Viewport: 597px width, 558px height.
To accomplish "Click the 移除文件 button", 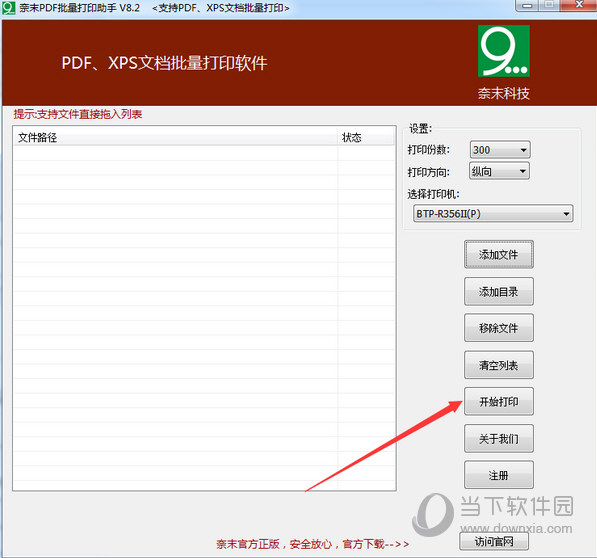I will click(498, 328).
